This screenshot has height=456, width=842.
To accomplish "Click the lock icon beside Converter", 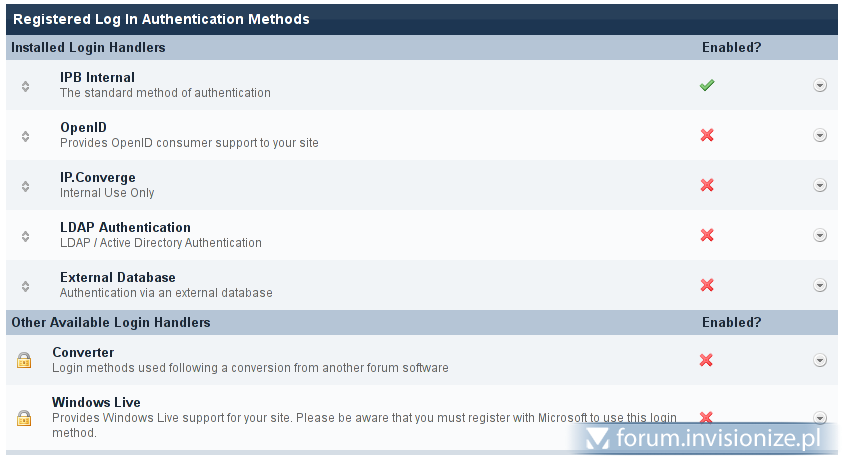I will [x=24, y=360].
